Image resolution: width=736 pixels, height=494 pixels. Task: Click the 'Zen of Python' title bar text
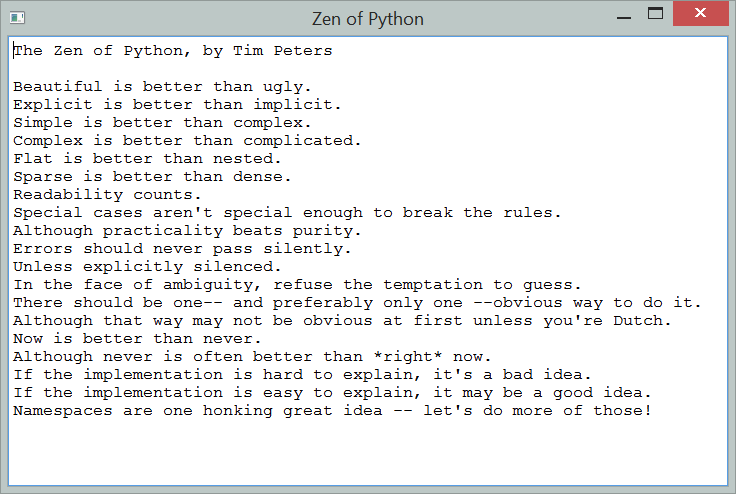tap(367, 19)
